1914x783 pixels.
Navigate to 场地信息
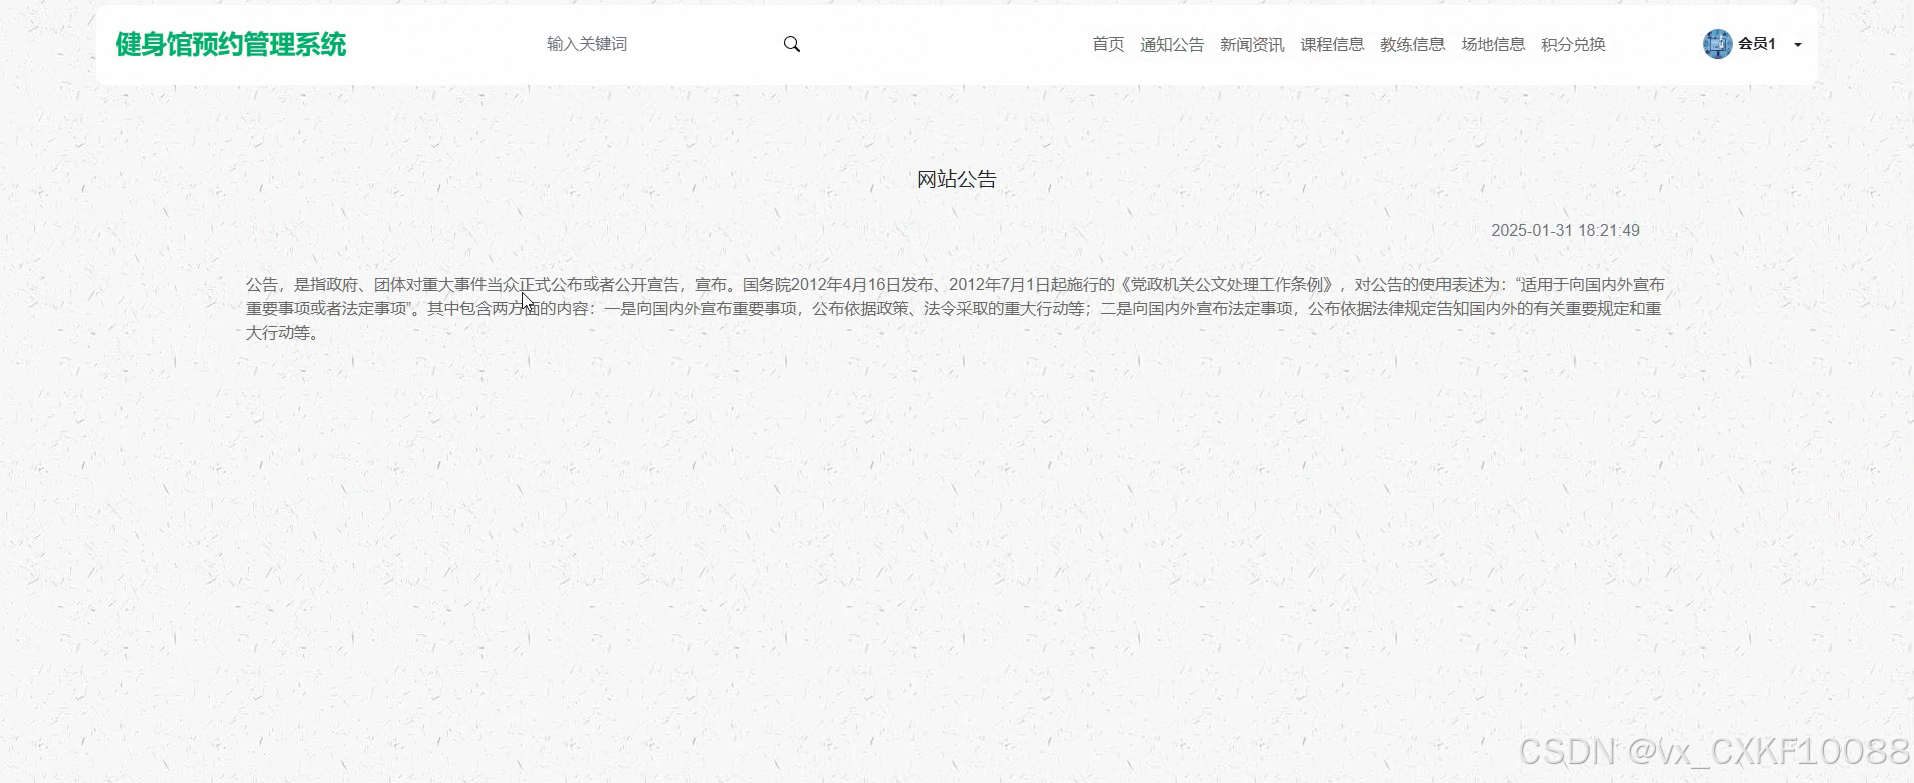1493,44
